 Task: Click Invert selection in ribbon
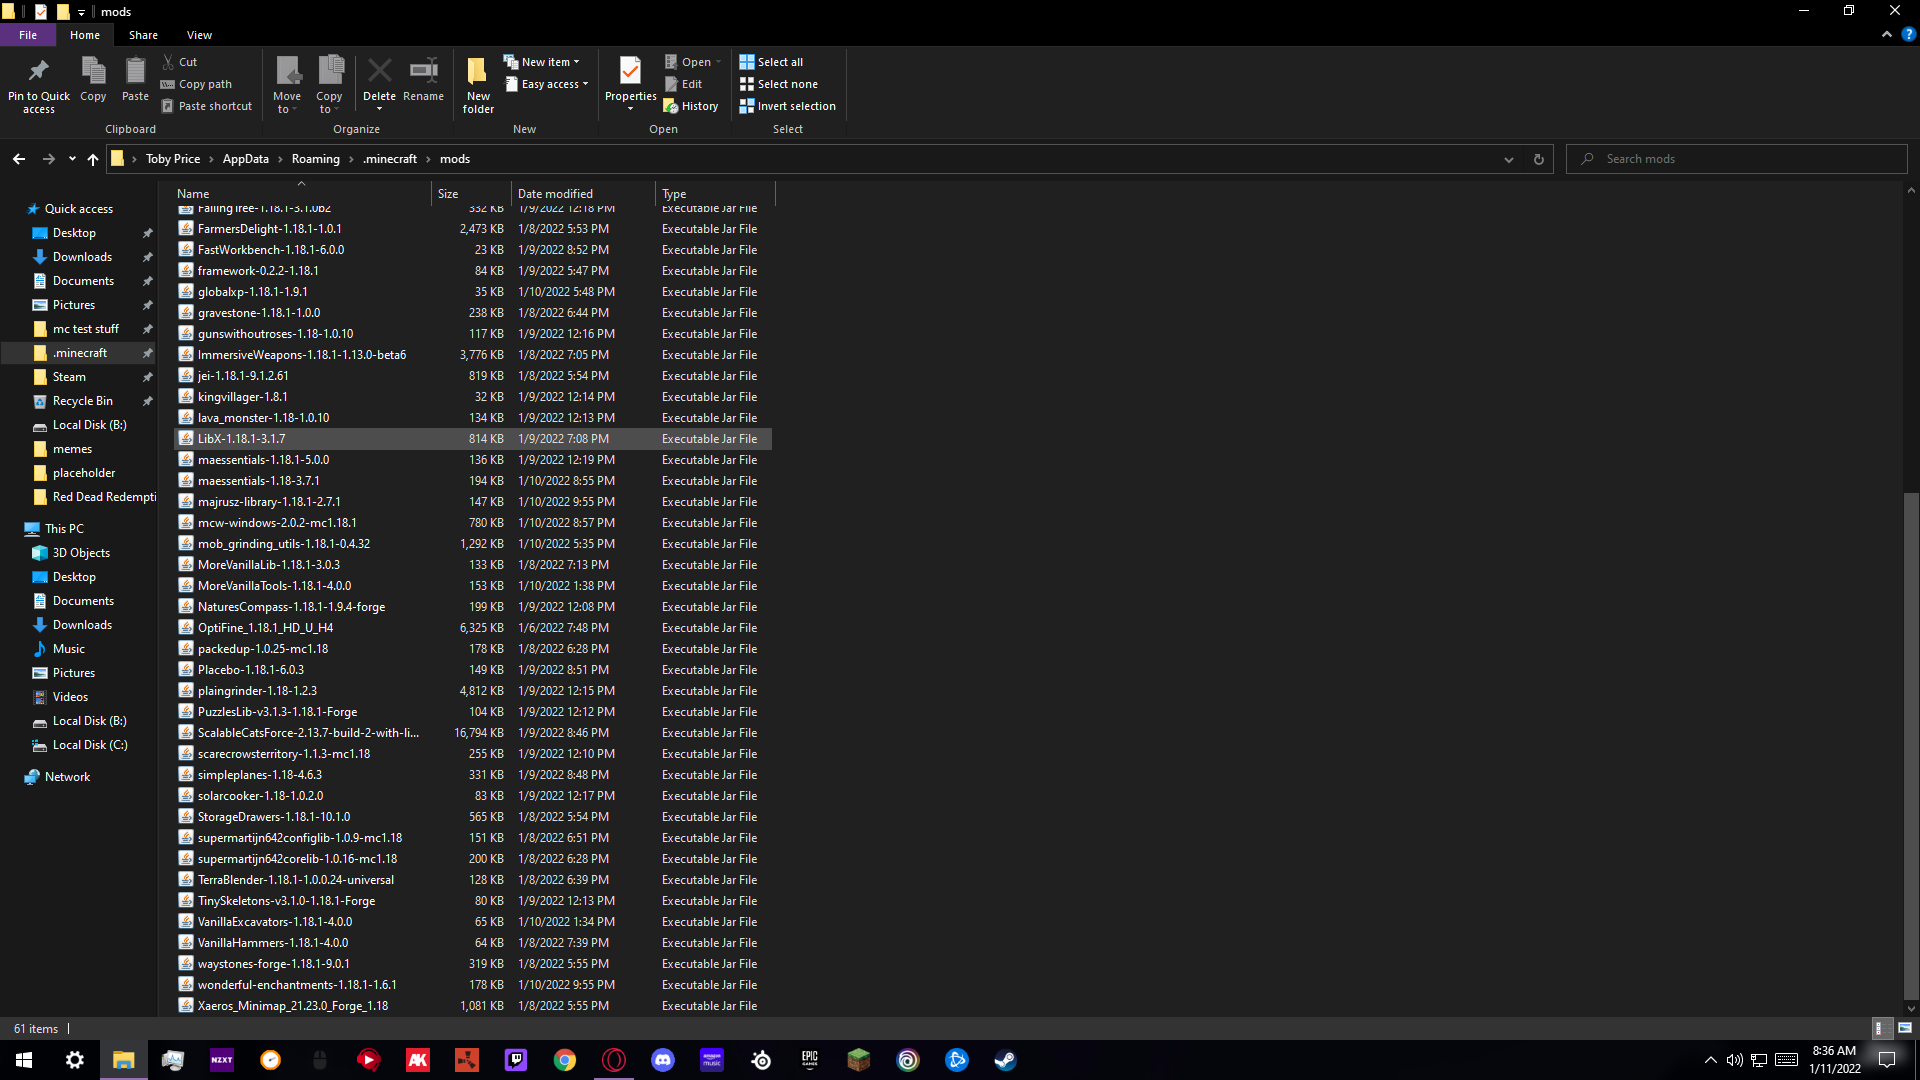point(788,106)
